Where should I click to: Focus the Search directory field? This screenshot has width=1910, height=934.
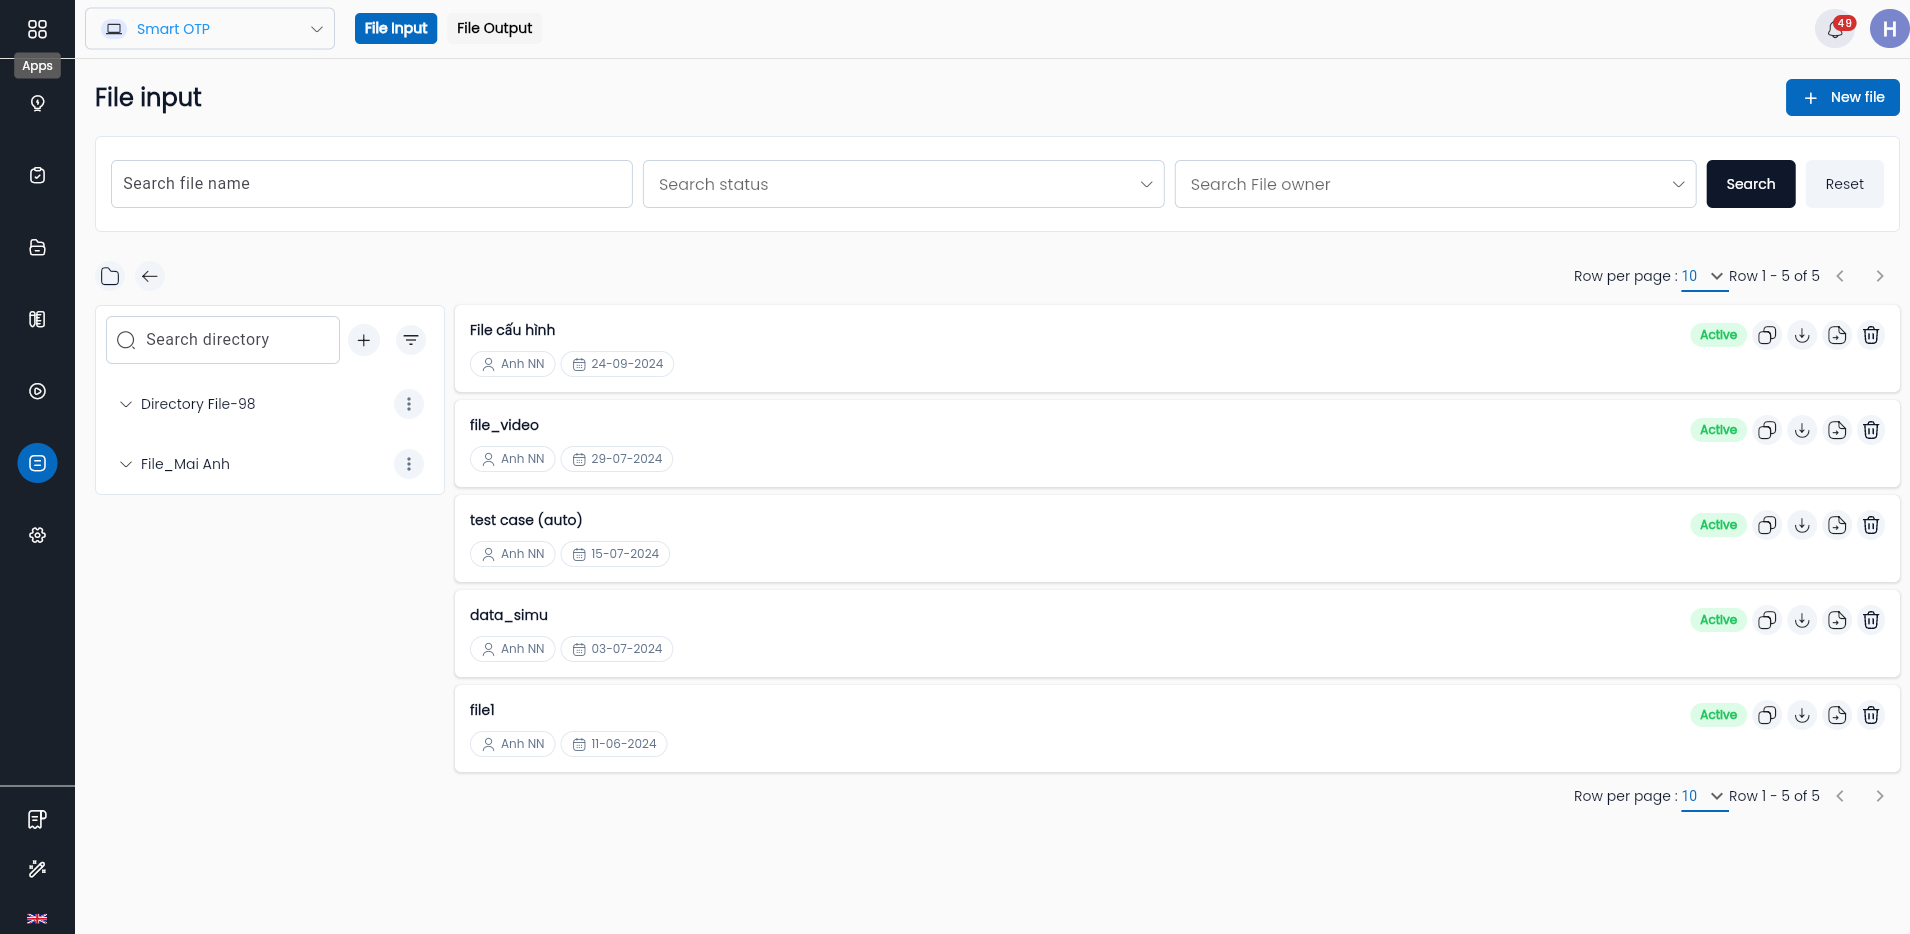(x=223, y=340)
